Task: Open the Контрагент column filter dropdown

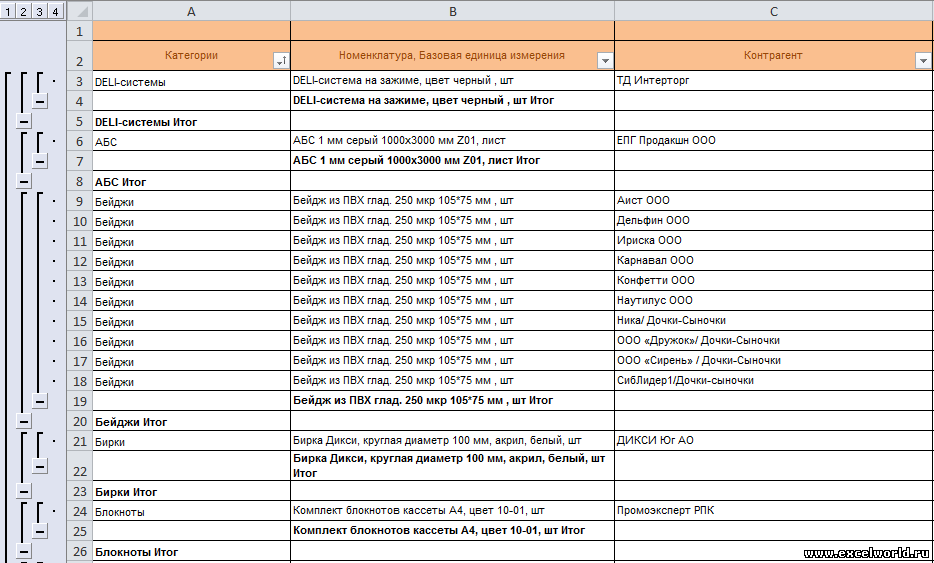Action: (923, 61)
